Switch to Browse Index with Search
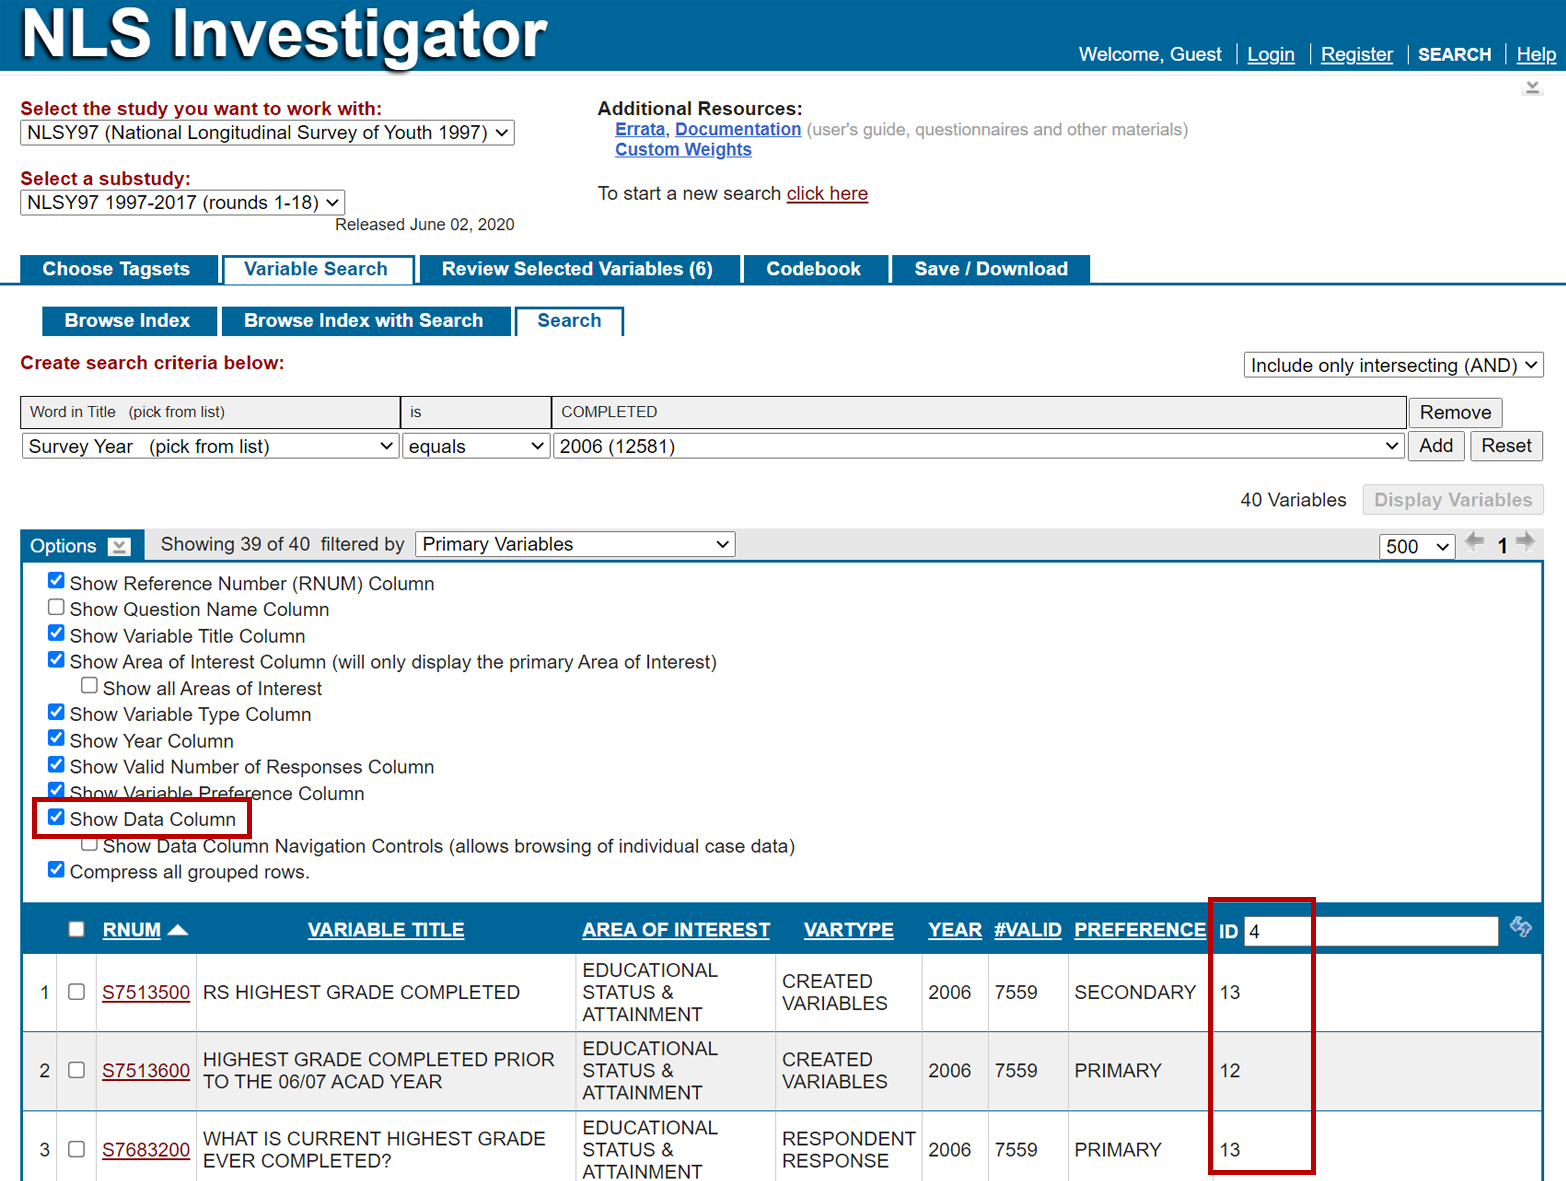This screenshot has height=1181, width=1566. click(x=364, y=321)
